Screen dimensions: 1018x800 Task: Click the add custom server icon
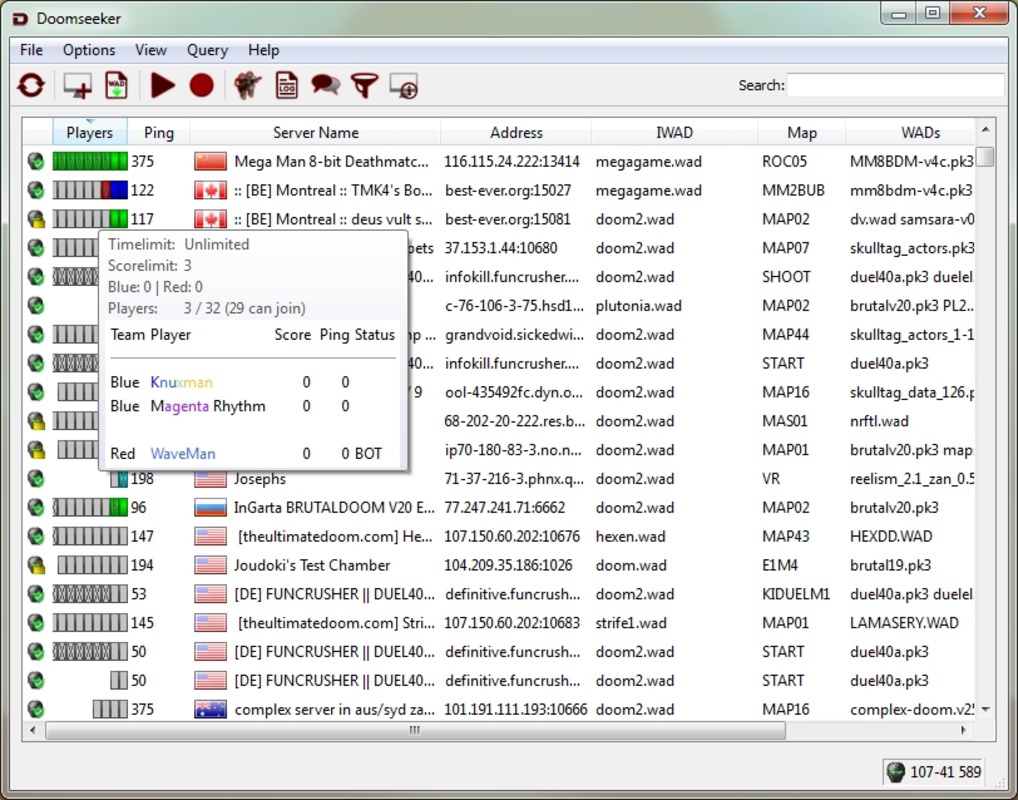[x=77, y=85]
